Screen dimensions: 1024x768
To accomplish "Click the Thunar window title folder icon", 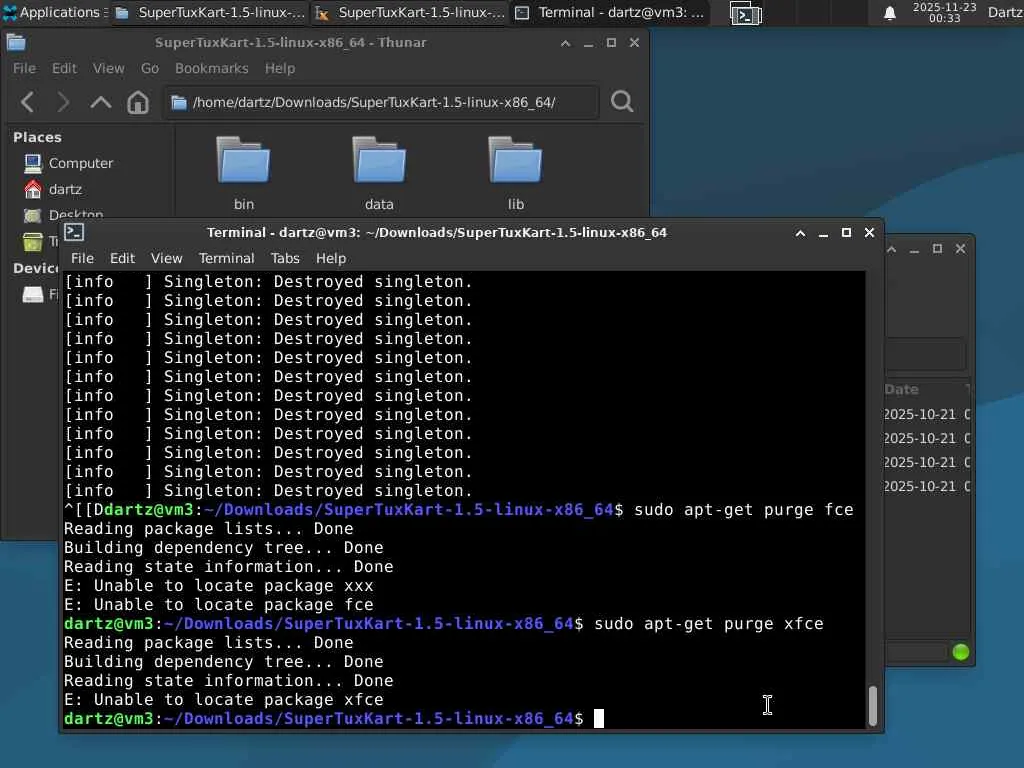I will click(x=16, y=43).
